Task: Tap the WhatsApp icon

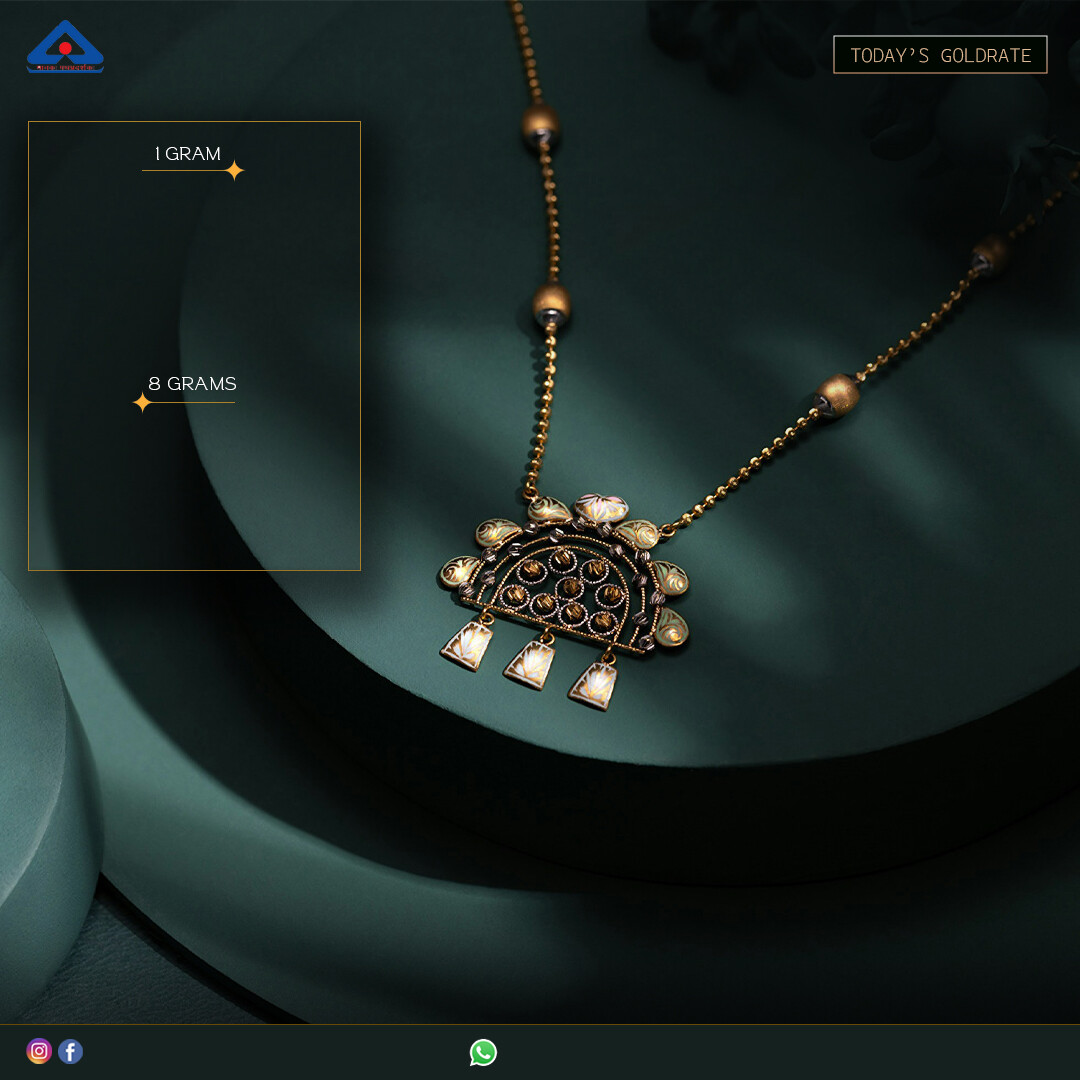Action: point(484,1052)
